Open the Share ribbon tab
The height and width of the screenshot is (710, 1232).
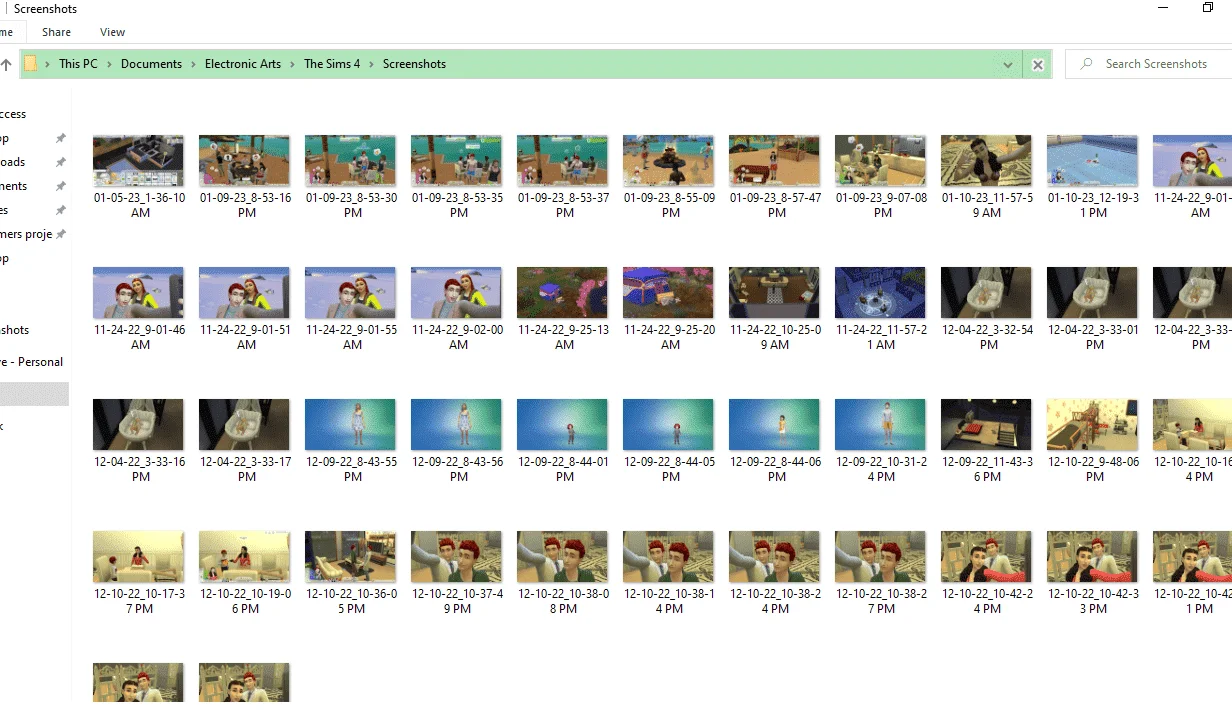[x=56, y=32]
